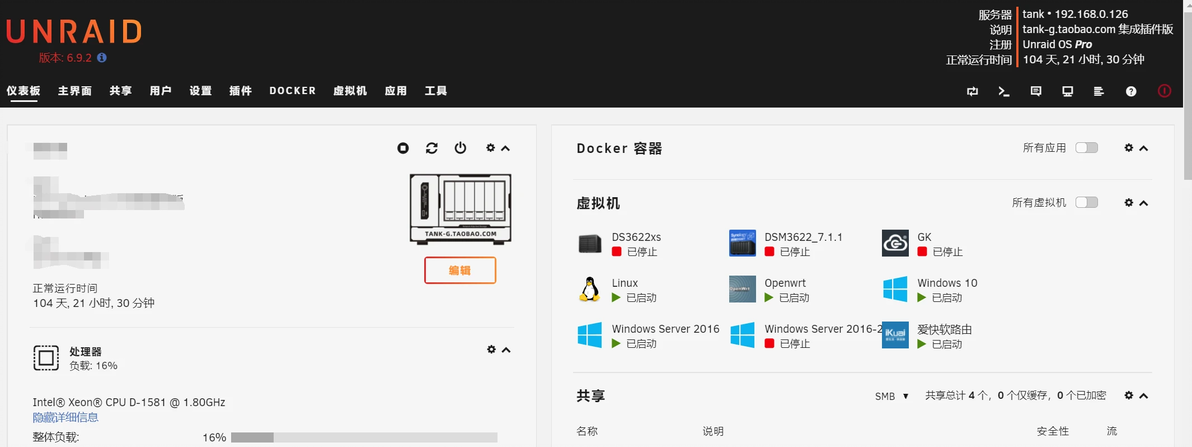Open the 工具 tab
1192x447 pixels.
click(436, 90)
